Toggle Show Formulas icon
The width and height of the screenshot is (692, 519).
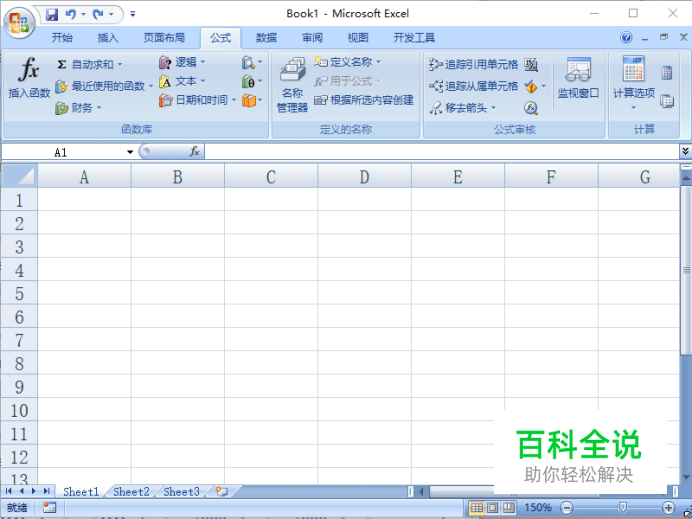531,64
